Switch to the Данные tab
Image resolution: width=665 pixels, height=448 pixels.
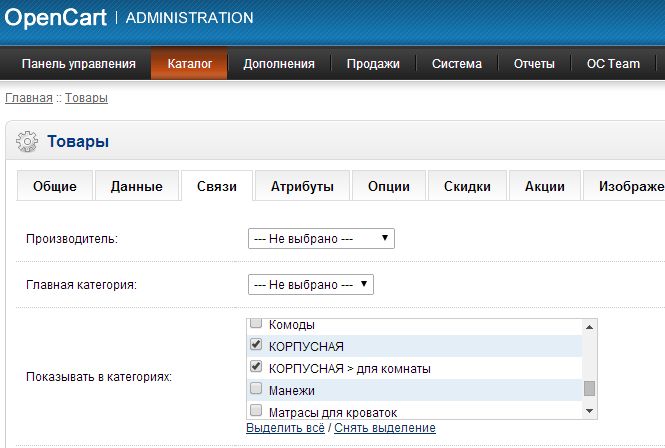point(137,186)
